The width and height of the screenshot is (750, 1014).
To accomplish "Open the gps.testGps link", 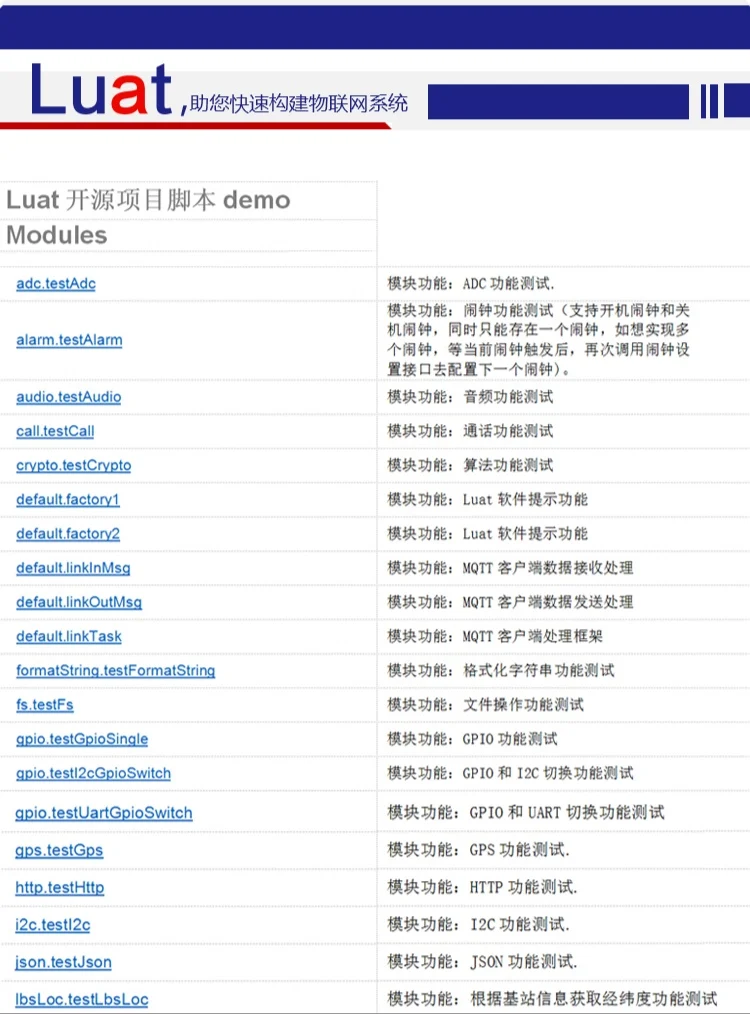I will 59,850.
